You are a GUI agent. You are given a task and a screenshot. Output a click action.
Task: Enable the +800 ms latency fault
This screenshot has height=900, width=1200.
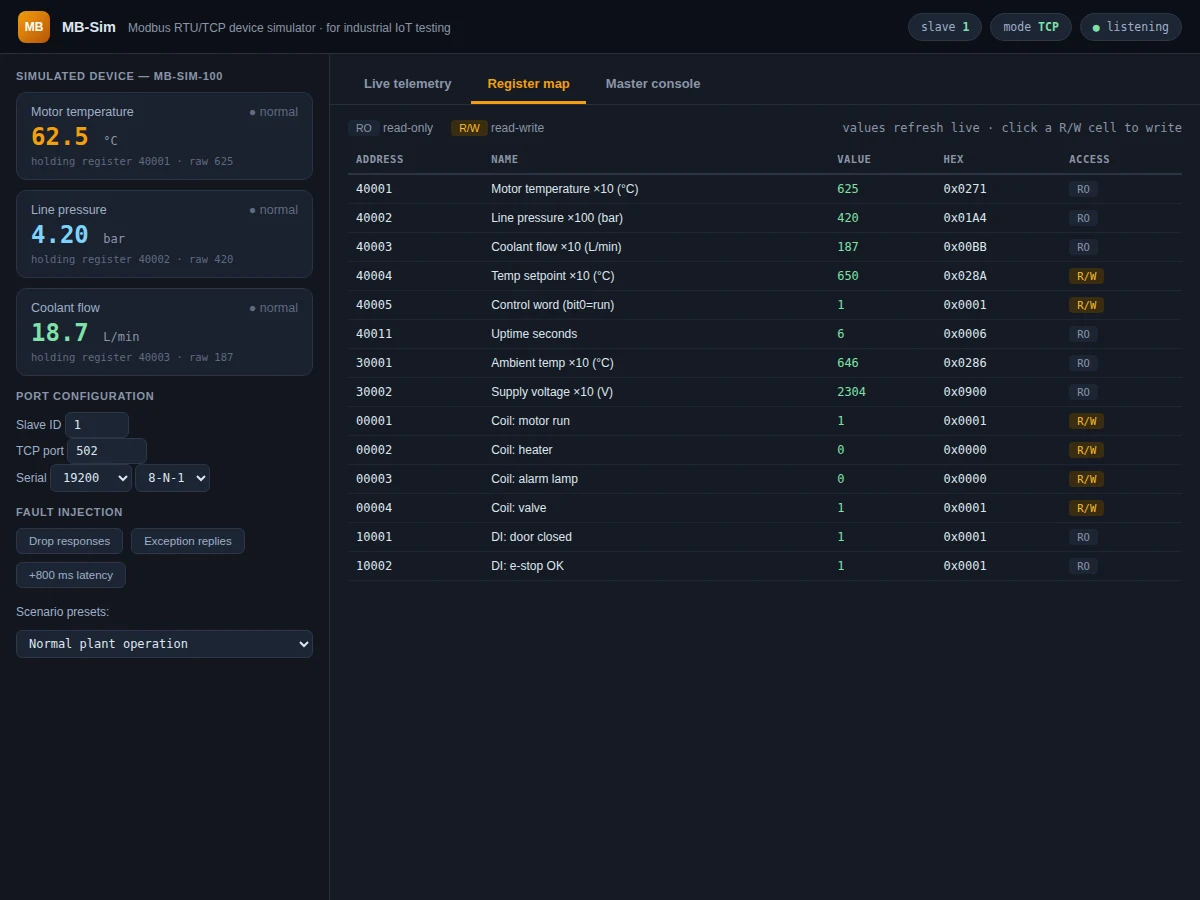click(71, 575)
